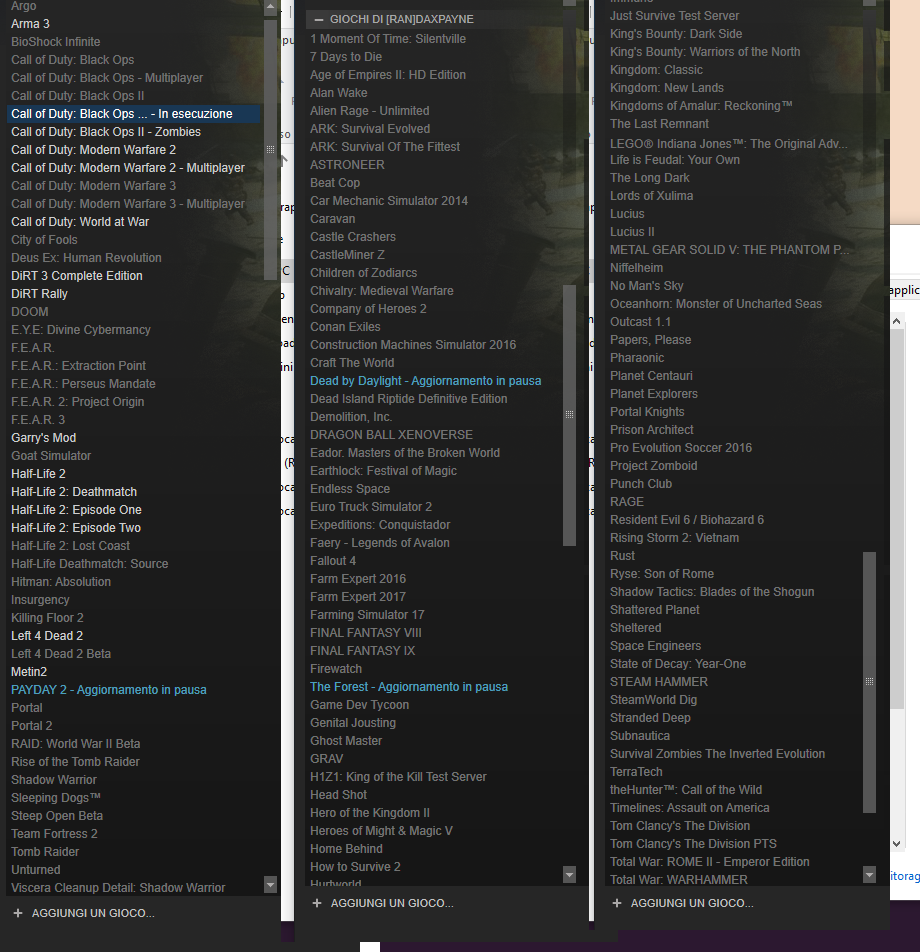Select theHunter: Call of the Wild
Screen dimensions: 920x952
(x=686, y=790)
